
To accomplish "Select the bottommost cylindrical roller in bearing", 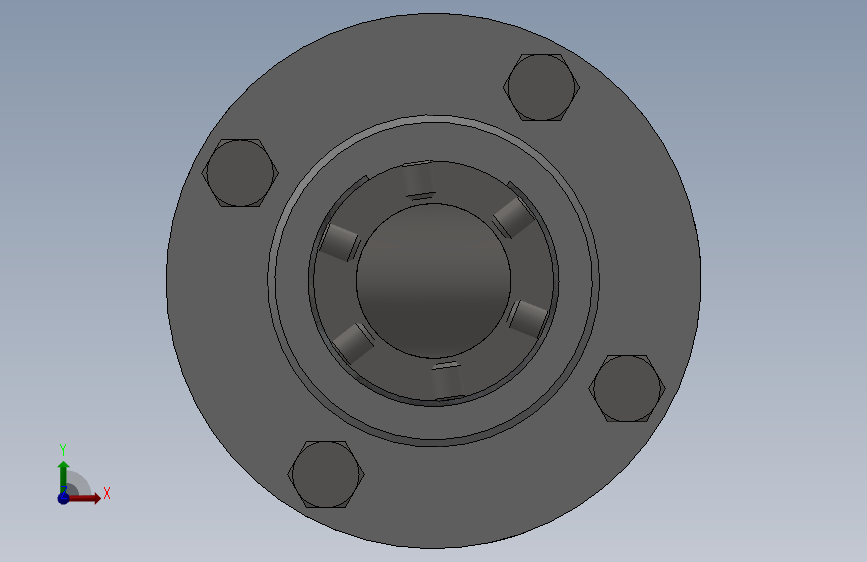I will click(448, 381).
